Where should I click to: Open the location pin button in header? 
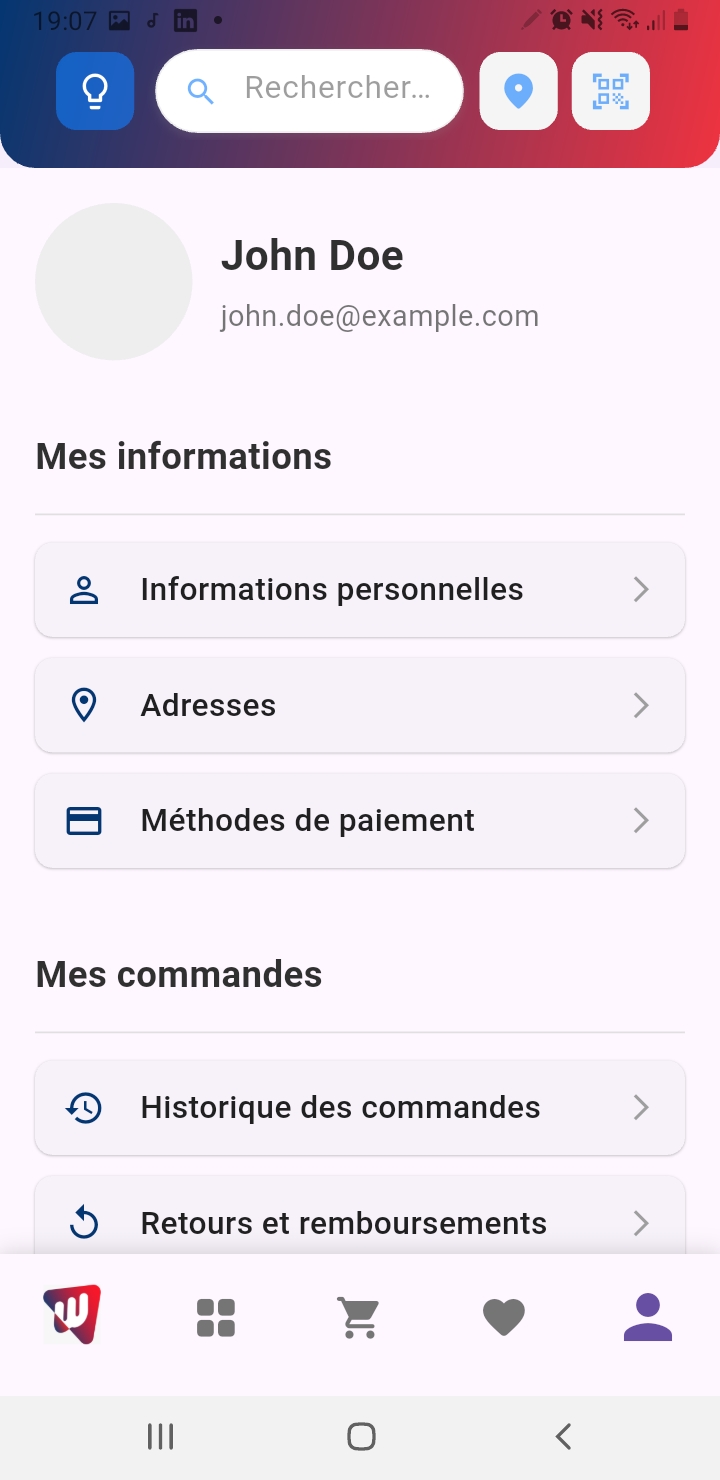click(x=518, y=91)
